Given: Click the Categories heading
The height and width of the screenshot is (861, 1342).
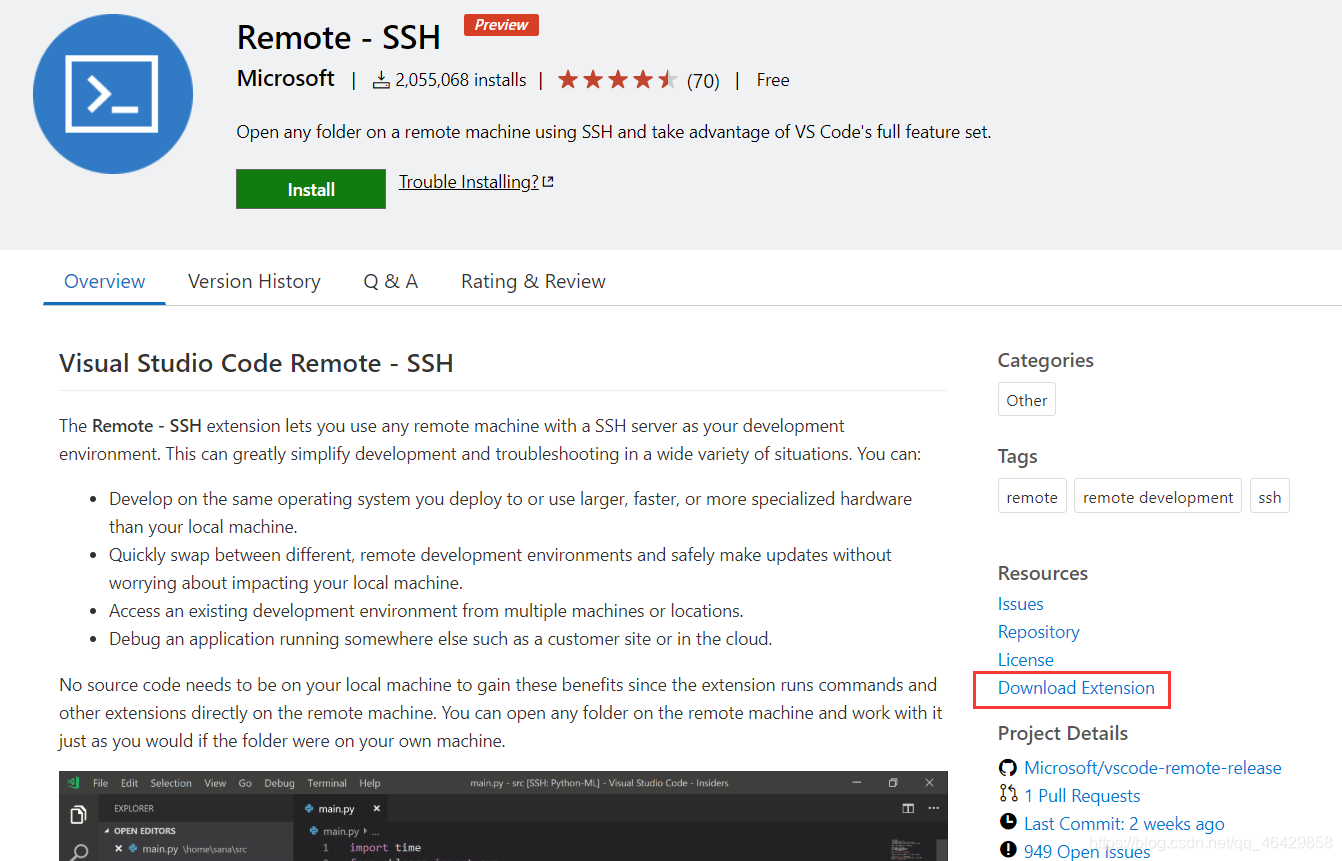Looking at the screenshot, I should click(x=1046, y=360).
